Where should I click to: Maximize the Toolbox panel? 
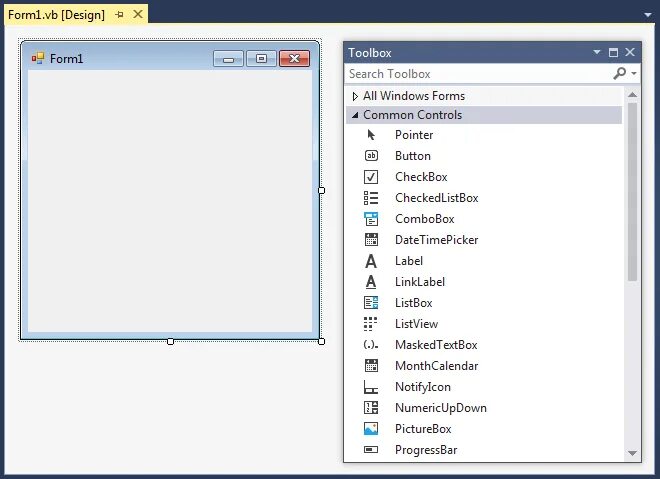(x=613, y=52)
